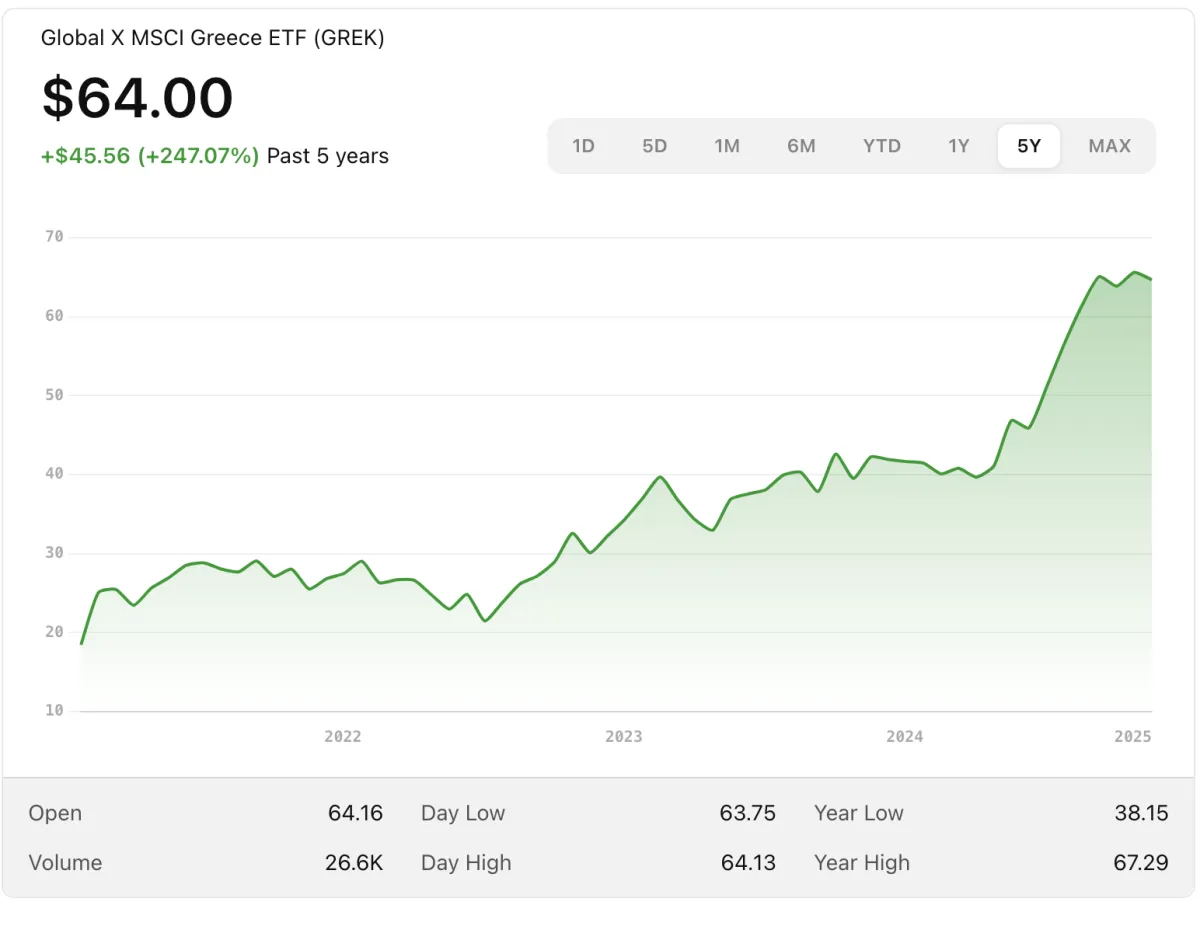Click the Year High label
Viewport: 1200px width, 940px height.
click(x=862, y=863)
